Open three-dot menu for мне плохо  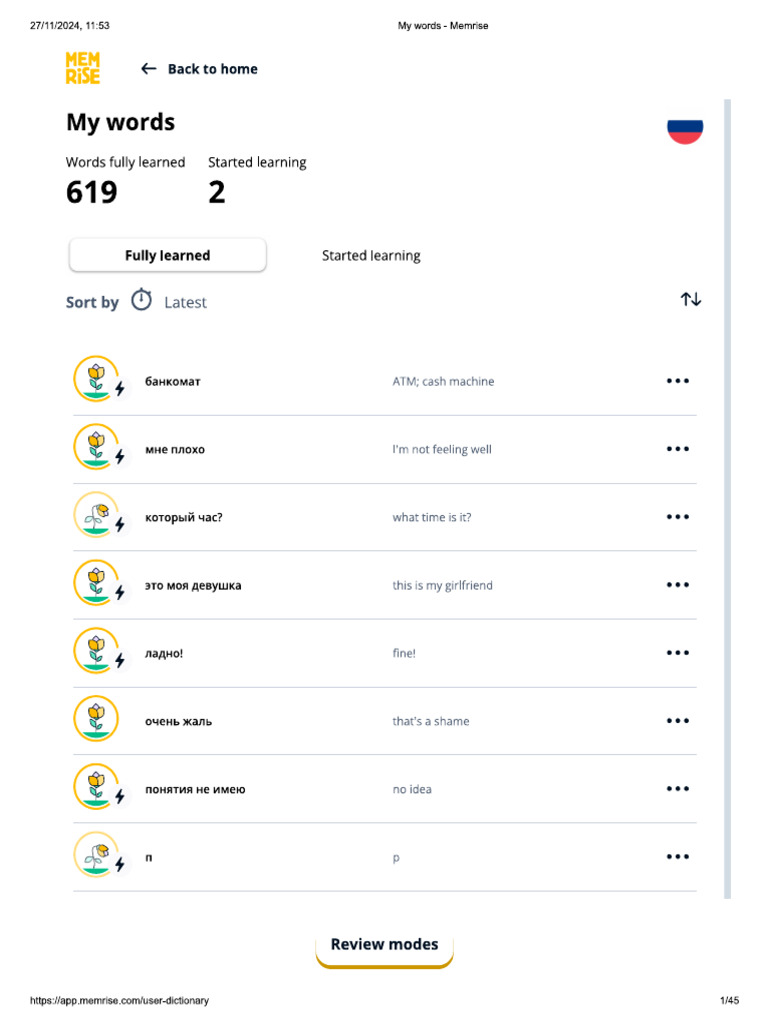click(x=678, y=449)
